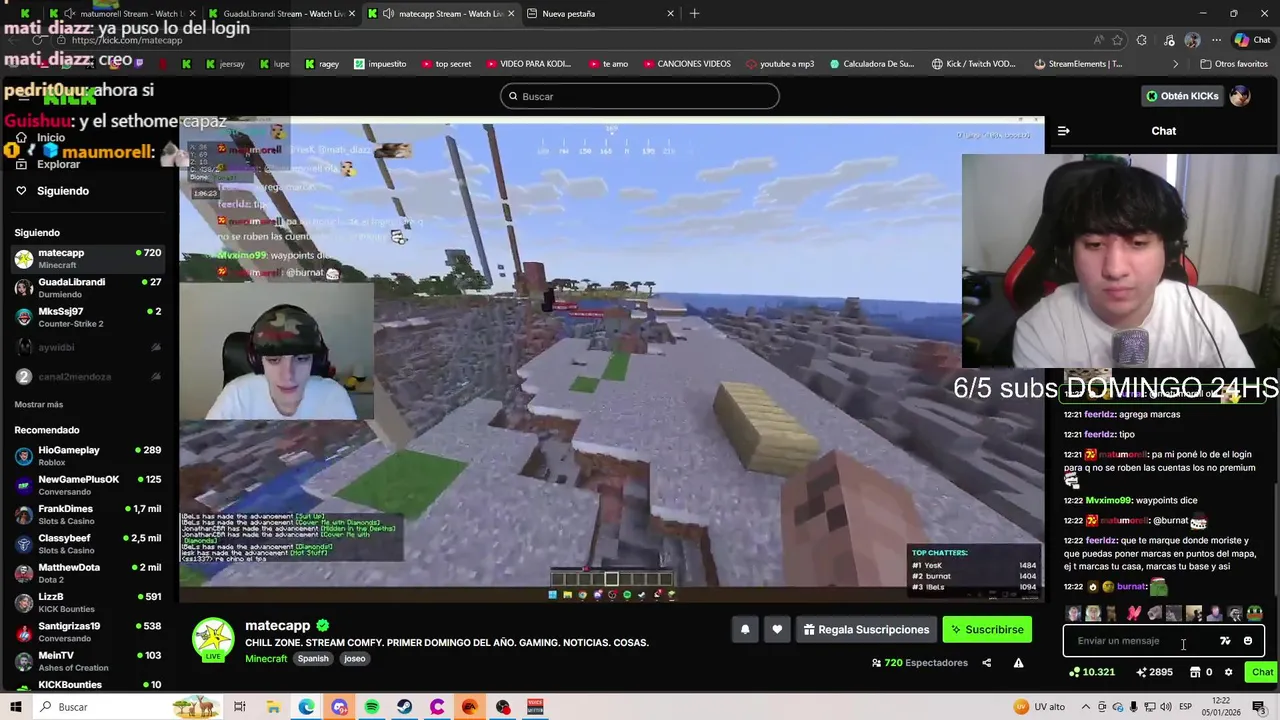Screen dimensions: 1280x720
Task: Click the Regala Suscripciones button
Action: [x=866, y=630]
